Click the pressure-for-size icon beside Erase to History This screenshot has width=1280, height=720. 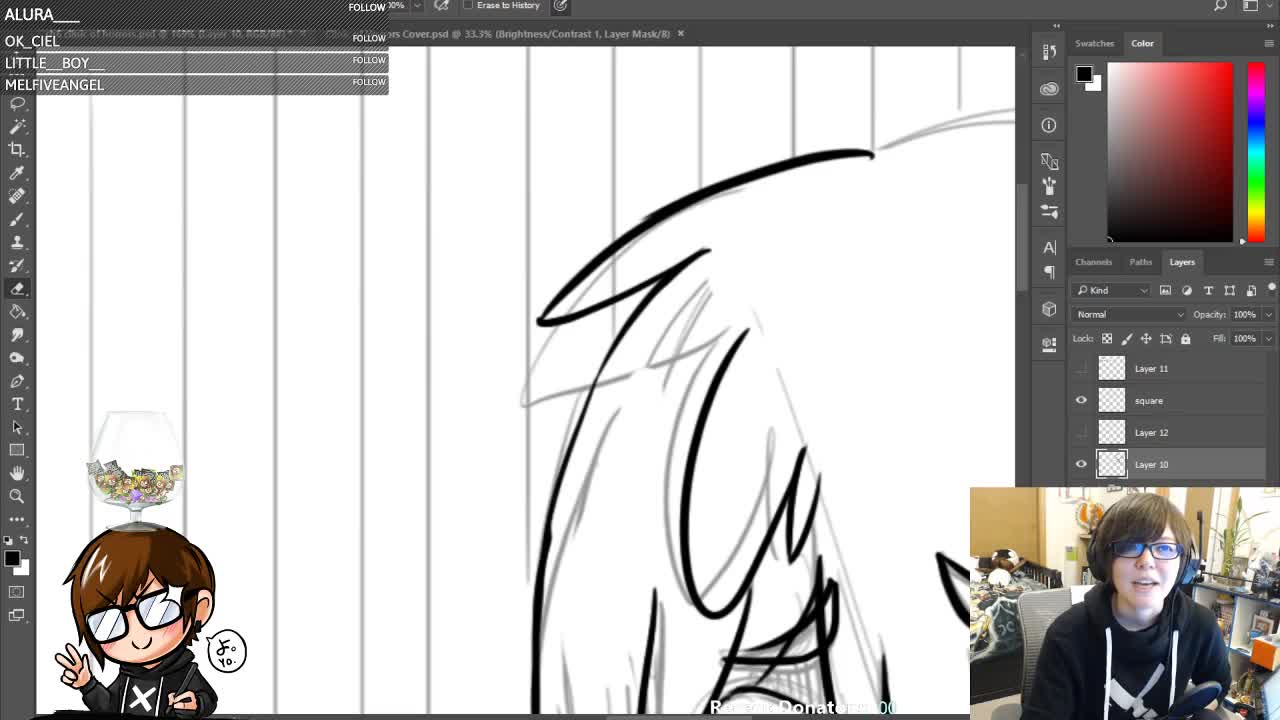tap(561, 6)
